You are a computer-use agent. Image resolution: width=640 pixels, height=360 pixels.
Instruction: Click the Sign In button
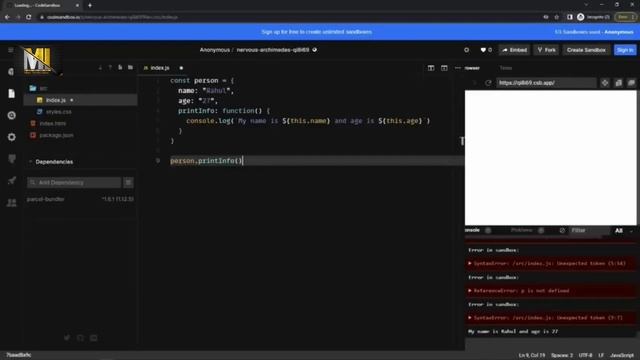pos(625,50)
